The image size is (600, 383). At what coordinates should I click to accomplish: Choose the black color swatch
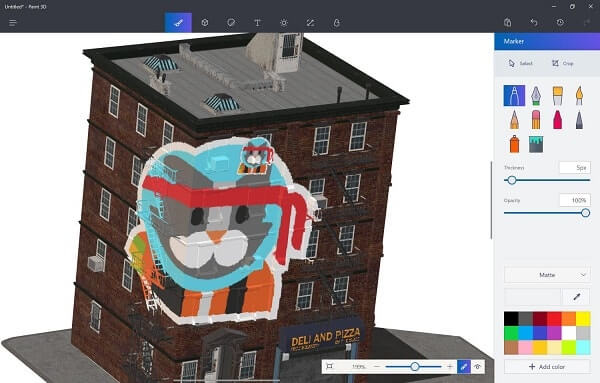[x=511, y=319]
